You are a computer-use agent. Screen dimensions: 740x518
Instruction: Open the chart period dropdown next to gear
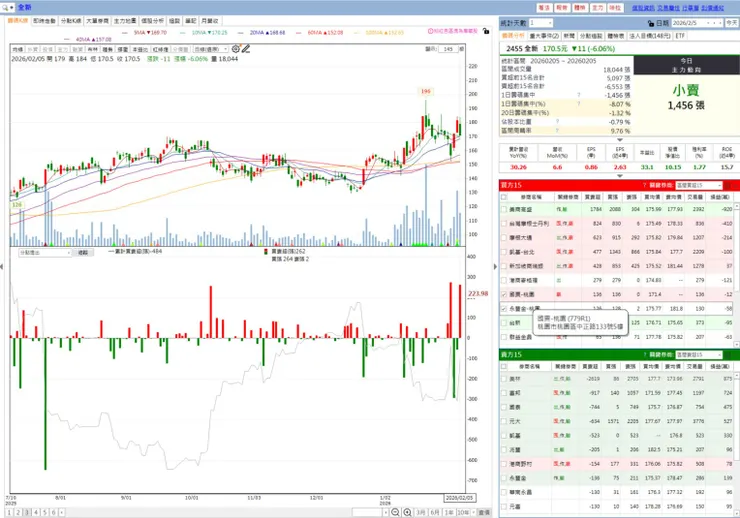pos(211,49)
